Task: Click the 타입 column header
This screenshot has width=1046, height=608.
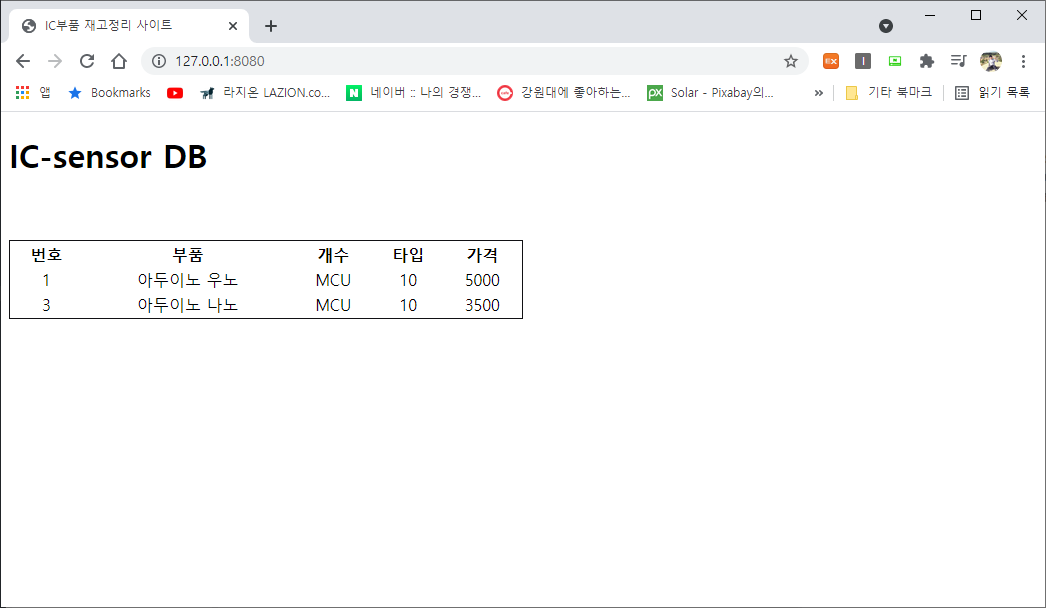Action: coord(408,254)
